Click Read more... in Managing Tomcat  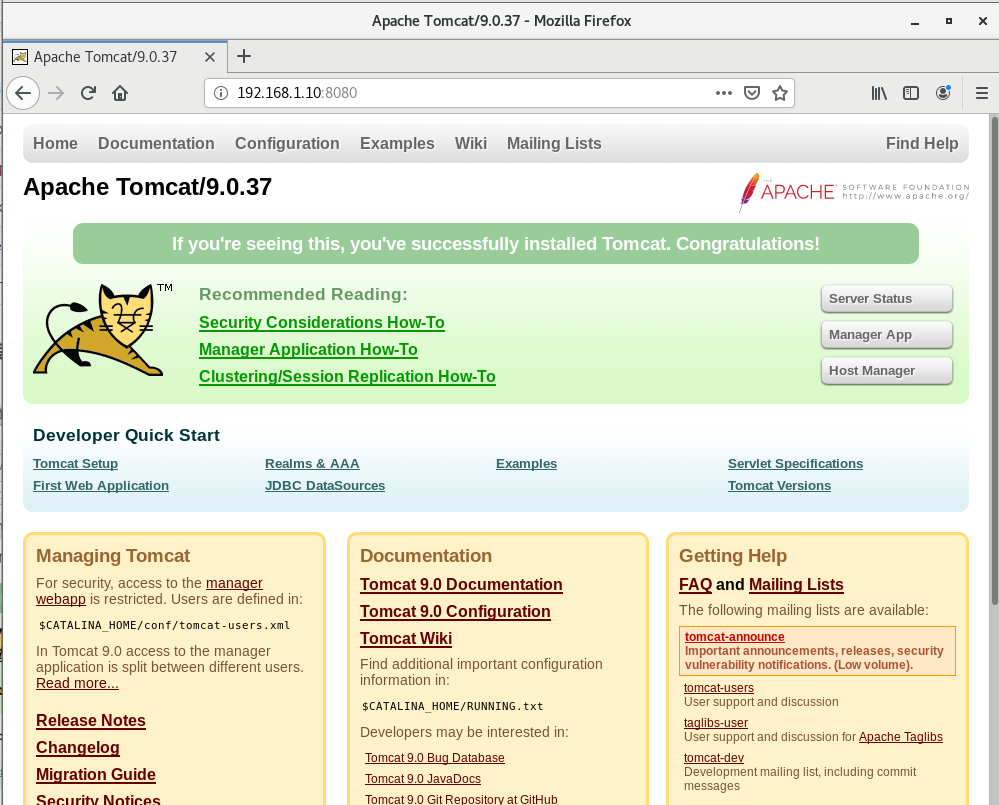pyautogui.click(x=77, y=683)
